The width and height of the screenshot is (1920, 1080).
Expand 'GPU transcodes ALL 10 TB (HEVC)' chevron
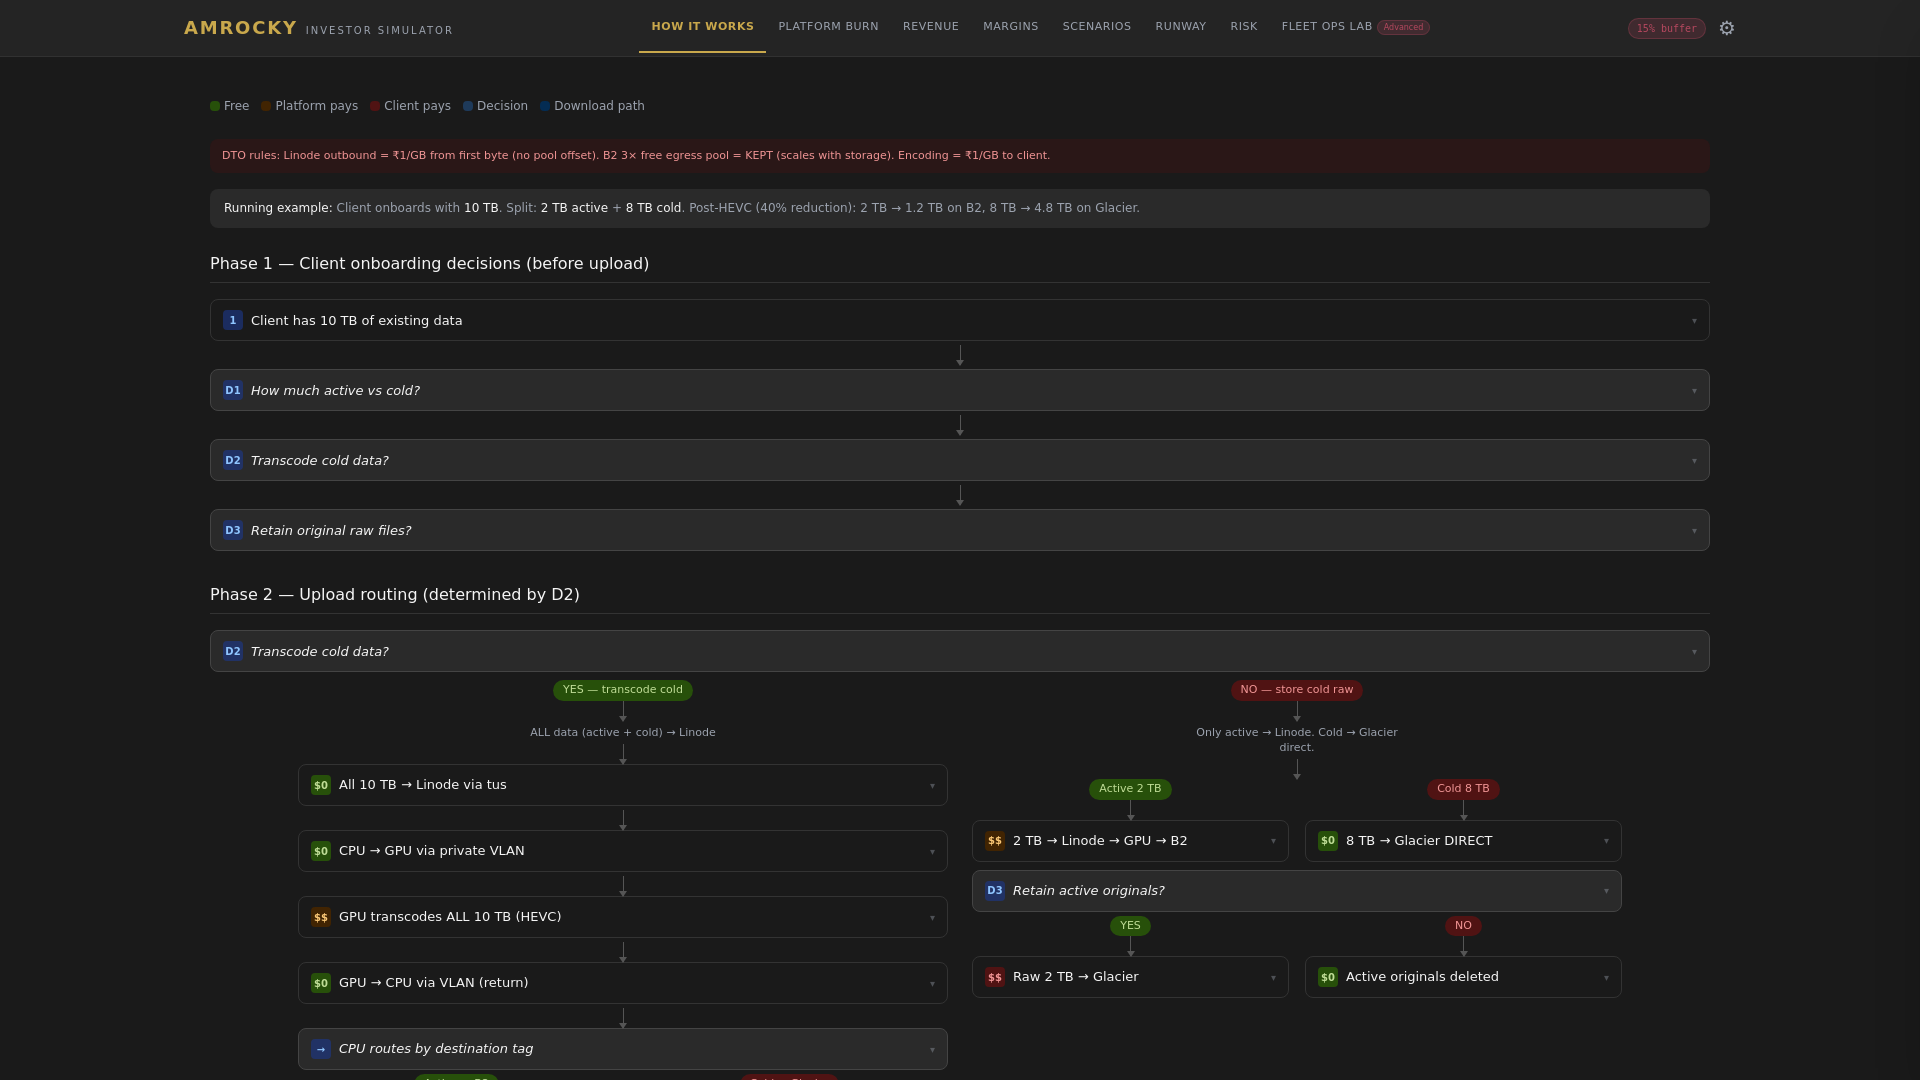point(932,918)
